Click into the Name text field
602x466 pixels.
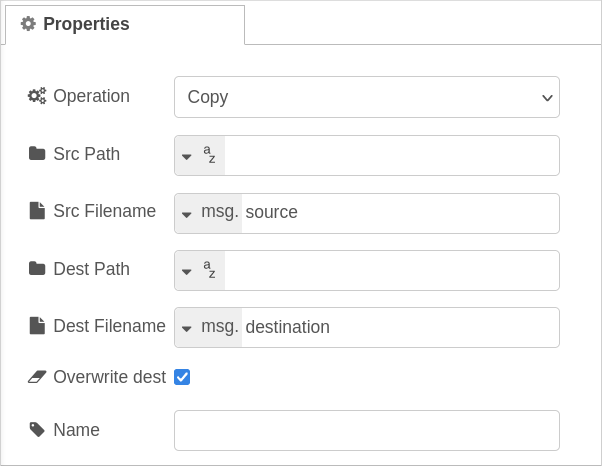click(x=367, y=430)
